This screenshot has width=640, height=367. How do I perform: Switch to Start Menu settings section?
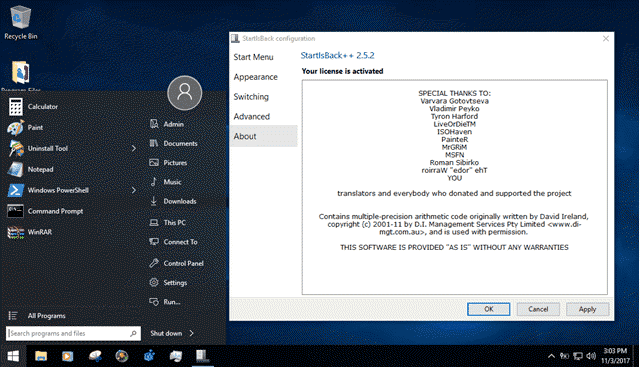253,57
